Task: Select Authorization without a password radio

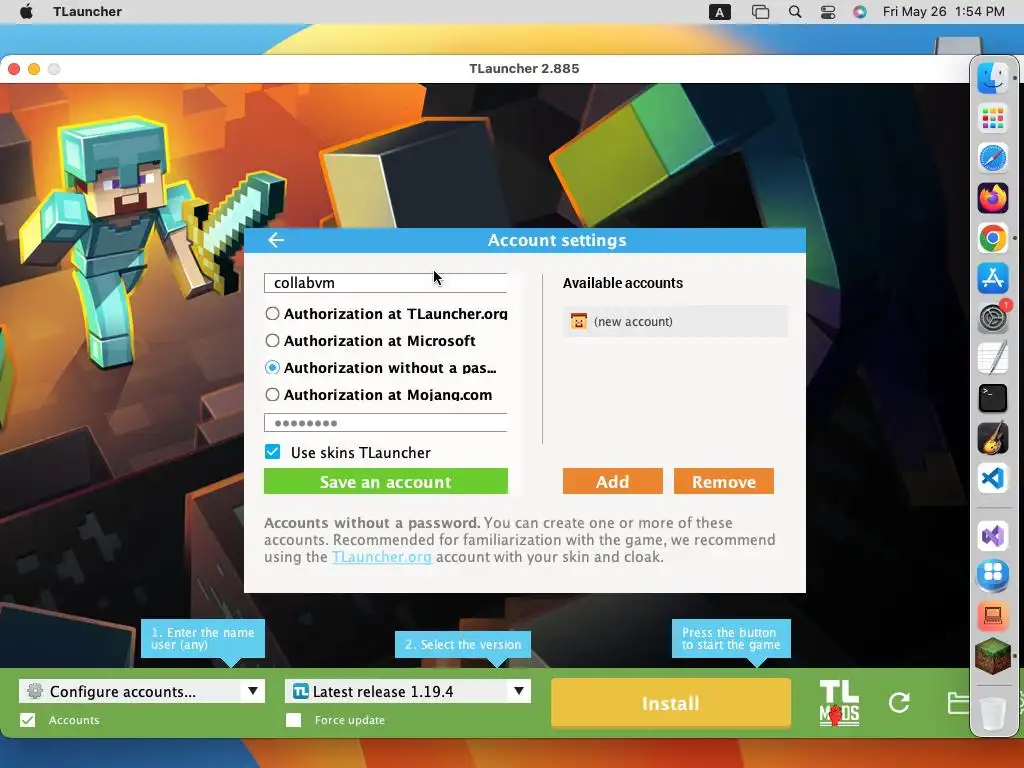Action: click(272, 368)
